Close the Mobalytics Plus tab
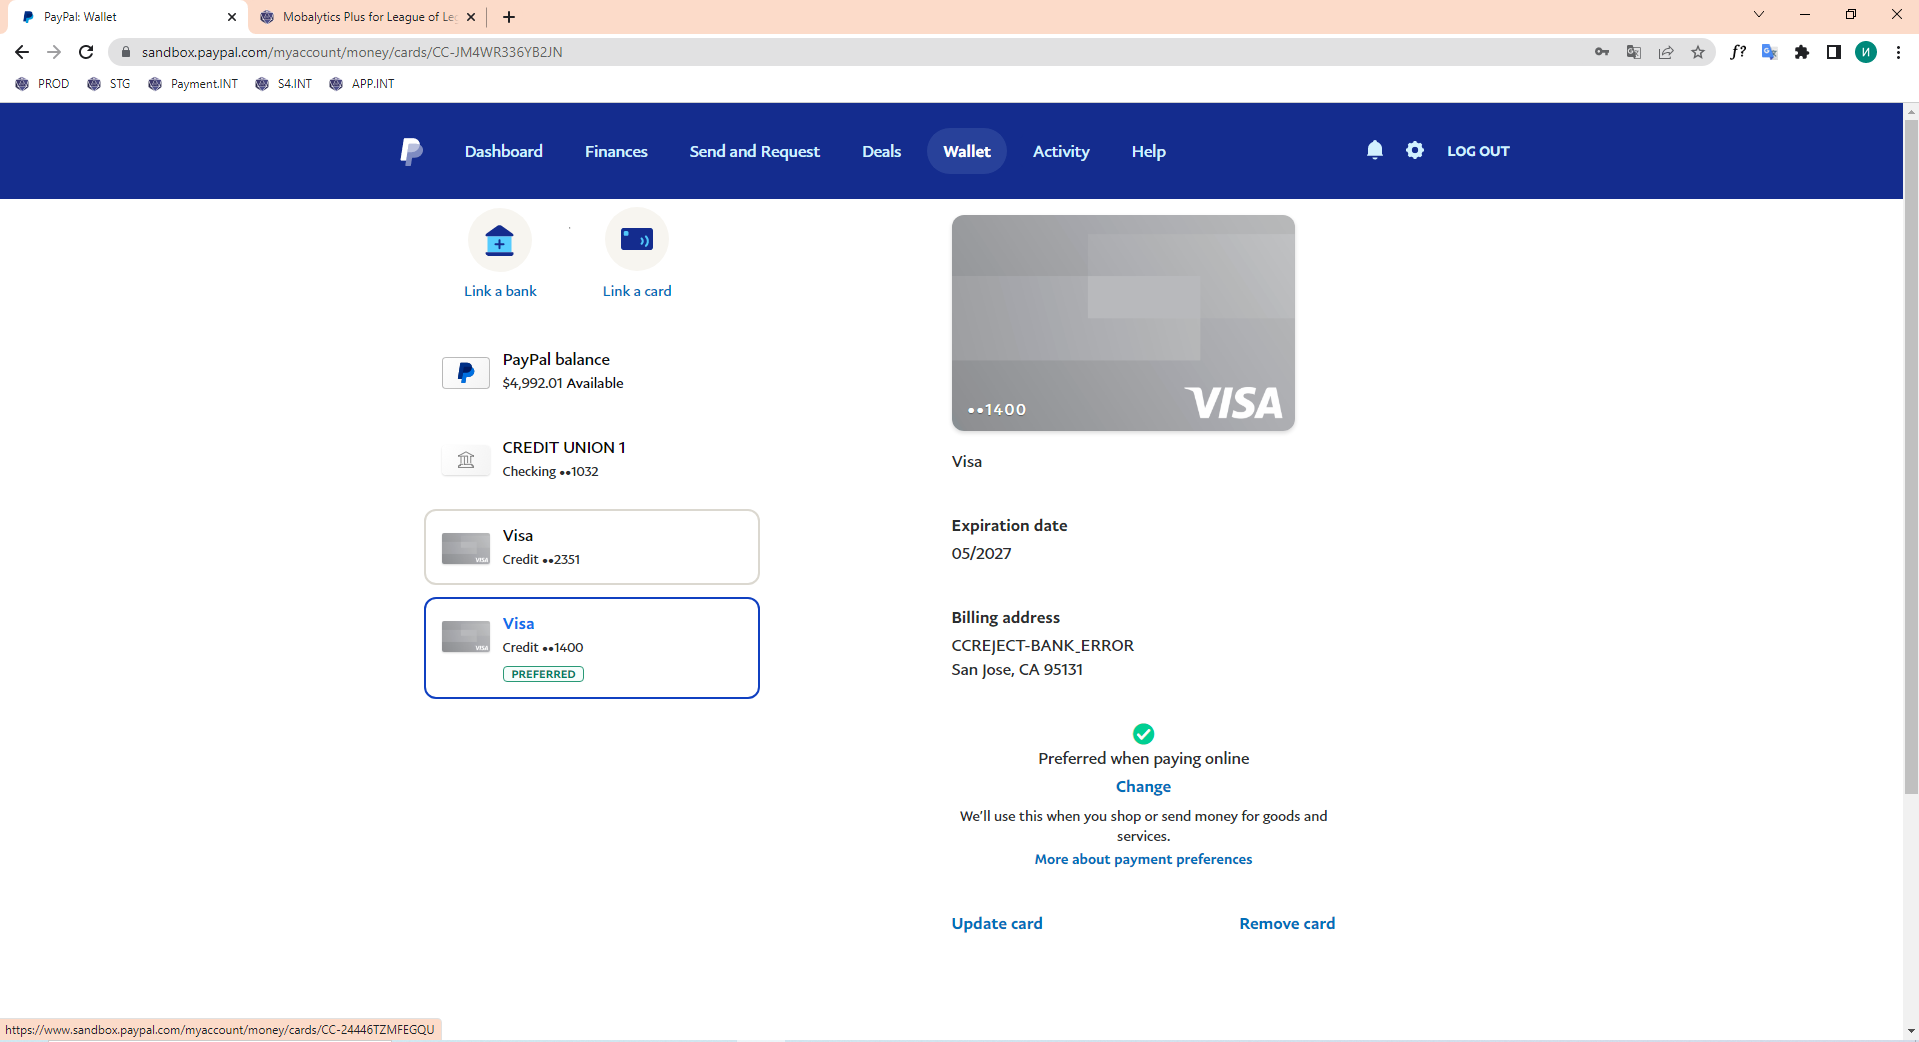 [x=471, y=17]
